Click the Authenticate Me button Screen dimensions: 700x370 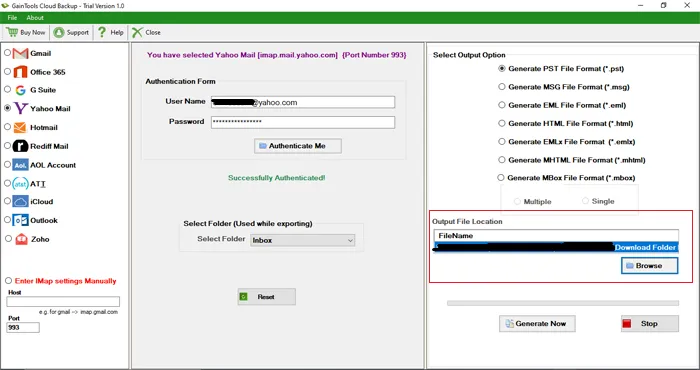(x=298, y=146)
